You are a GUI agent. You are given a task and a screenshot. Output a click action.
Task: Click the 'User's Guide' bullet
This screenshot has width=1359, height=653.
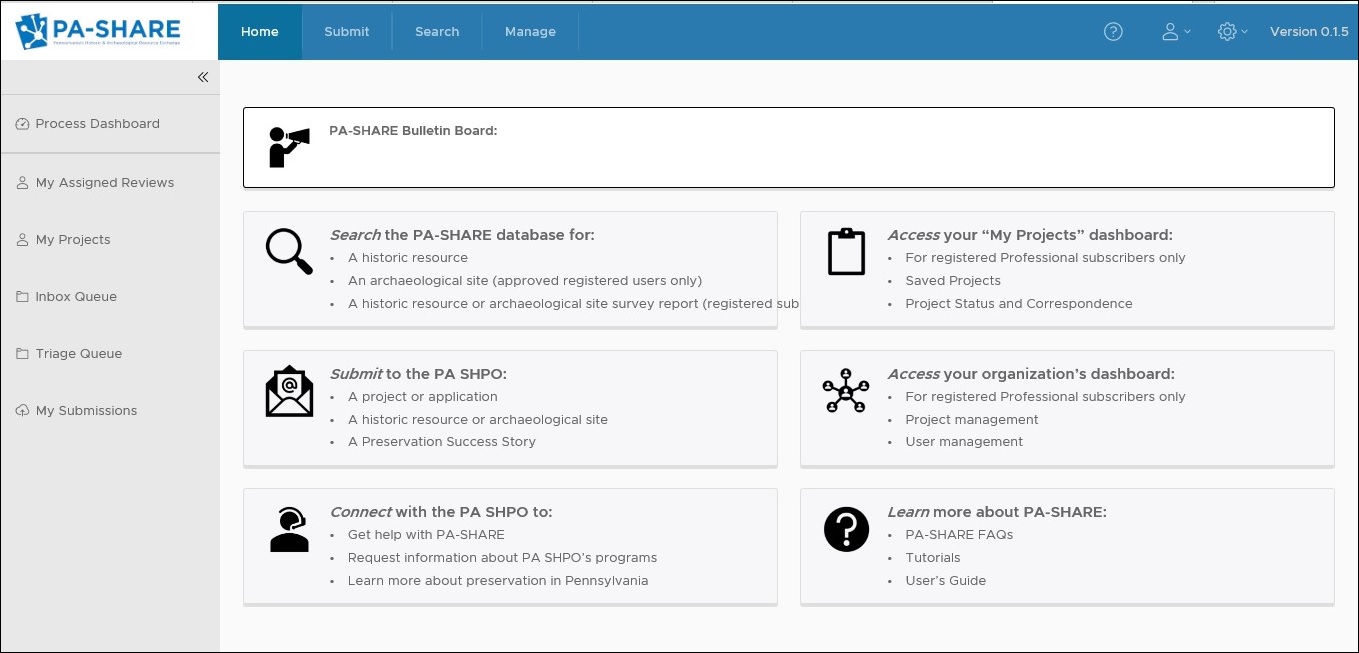(x=946, y=581)
